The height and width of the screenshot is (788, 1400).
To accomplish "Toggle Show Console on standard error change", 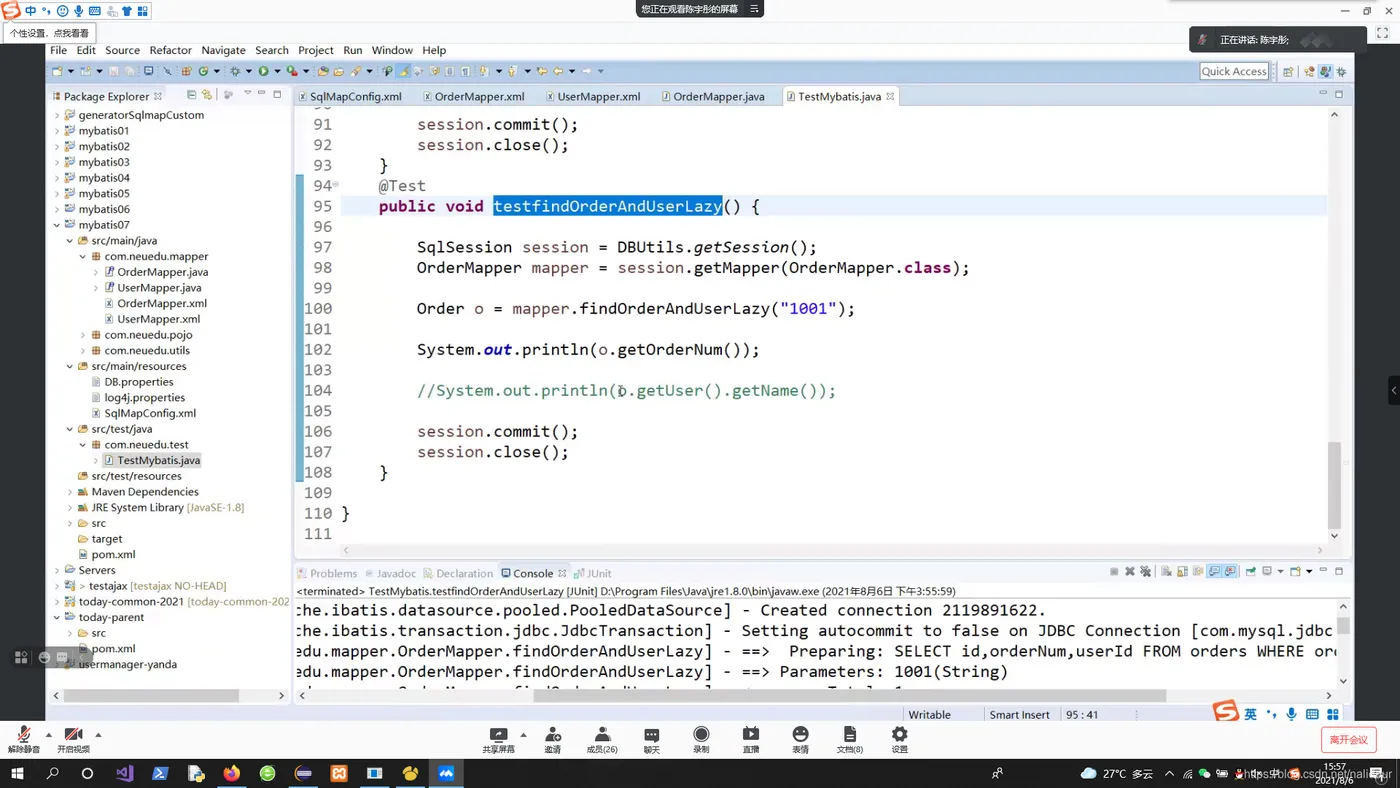I will (1230, 572).
